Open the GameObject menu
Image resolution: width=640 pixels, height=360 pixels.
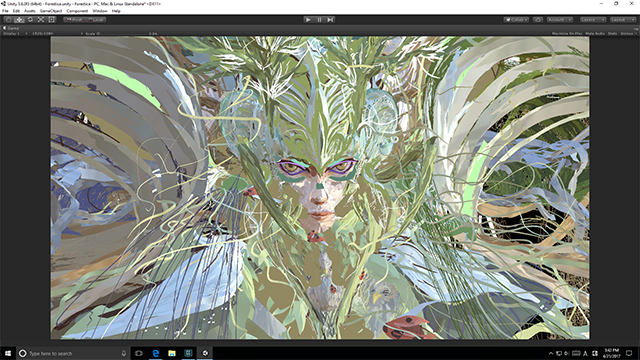(51, 11)
